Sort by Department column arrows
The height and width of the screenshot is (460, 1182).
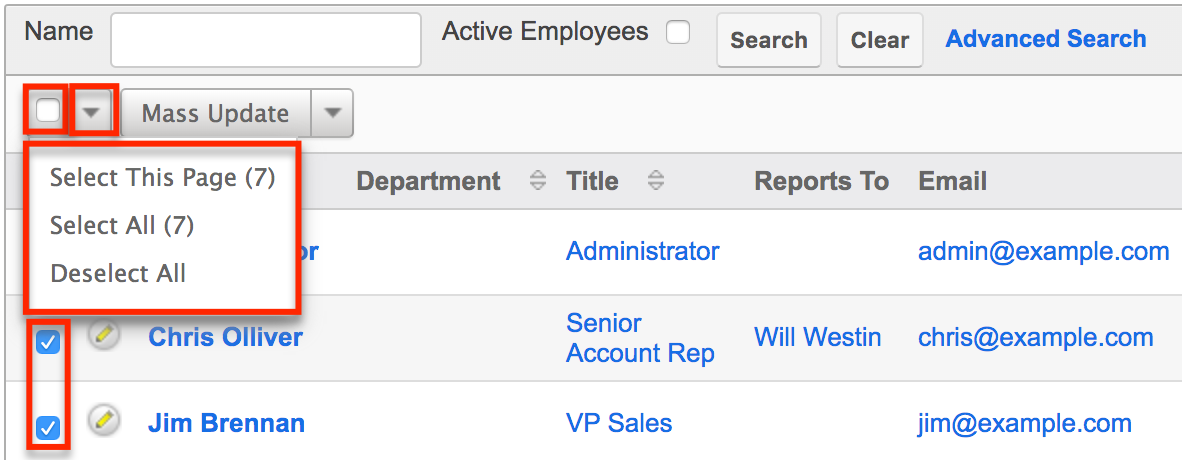(538, 181)
